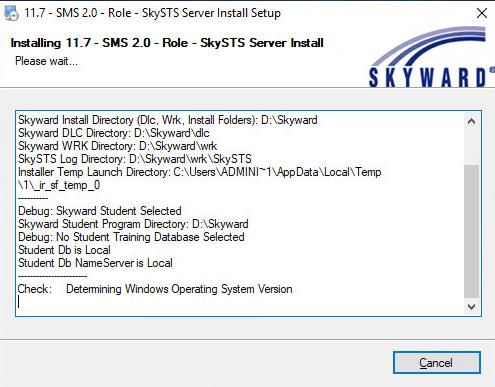Click the '\1\_ir_sf_temp_0' line
Viewport: 495px width, 387px height.
59,185
